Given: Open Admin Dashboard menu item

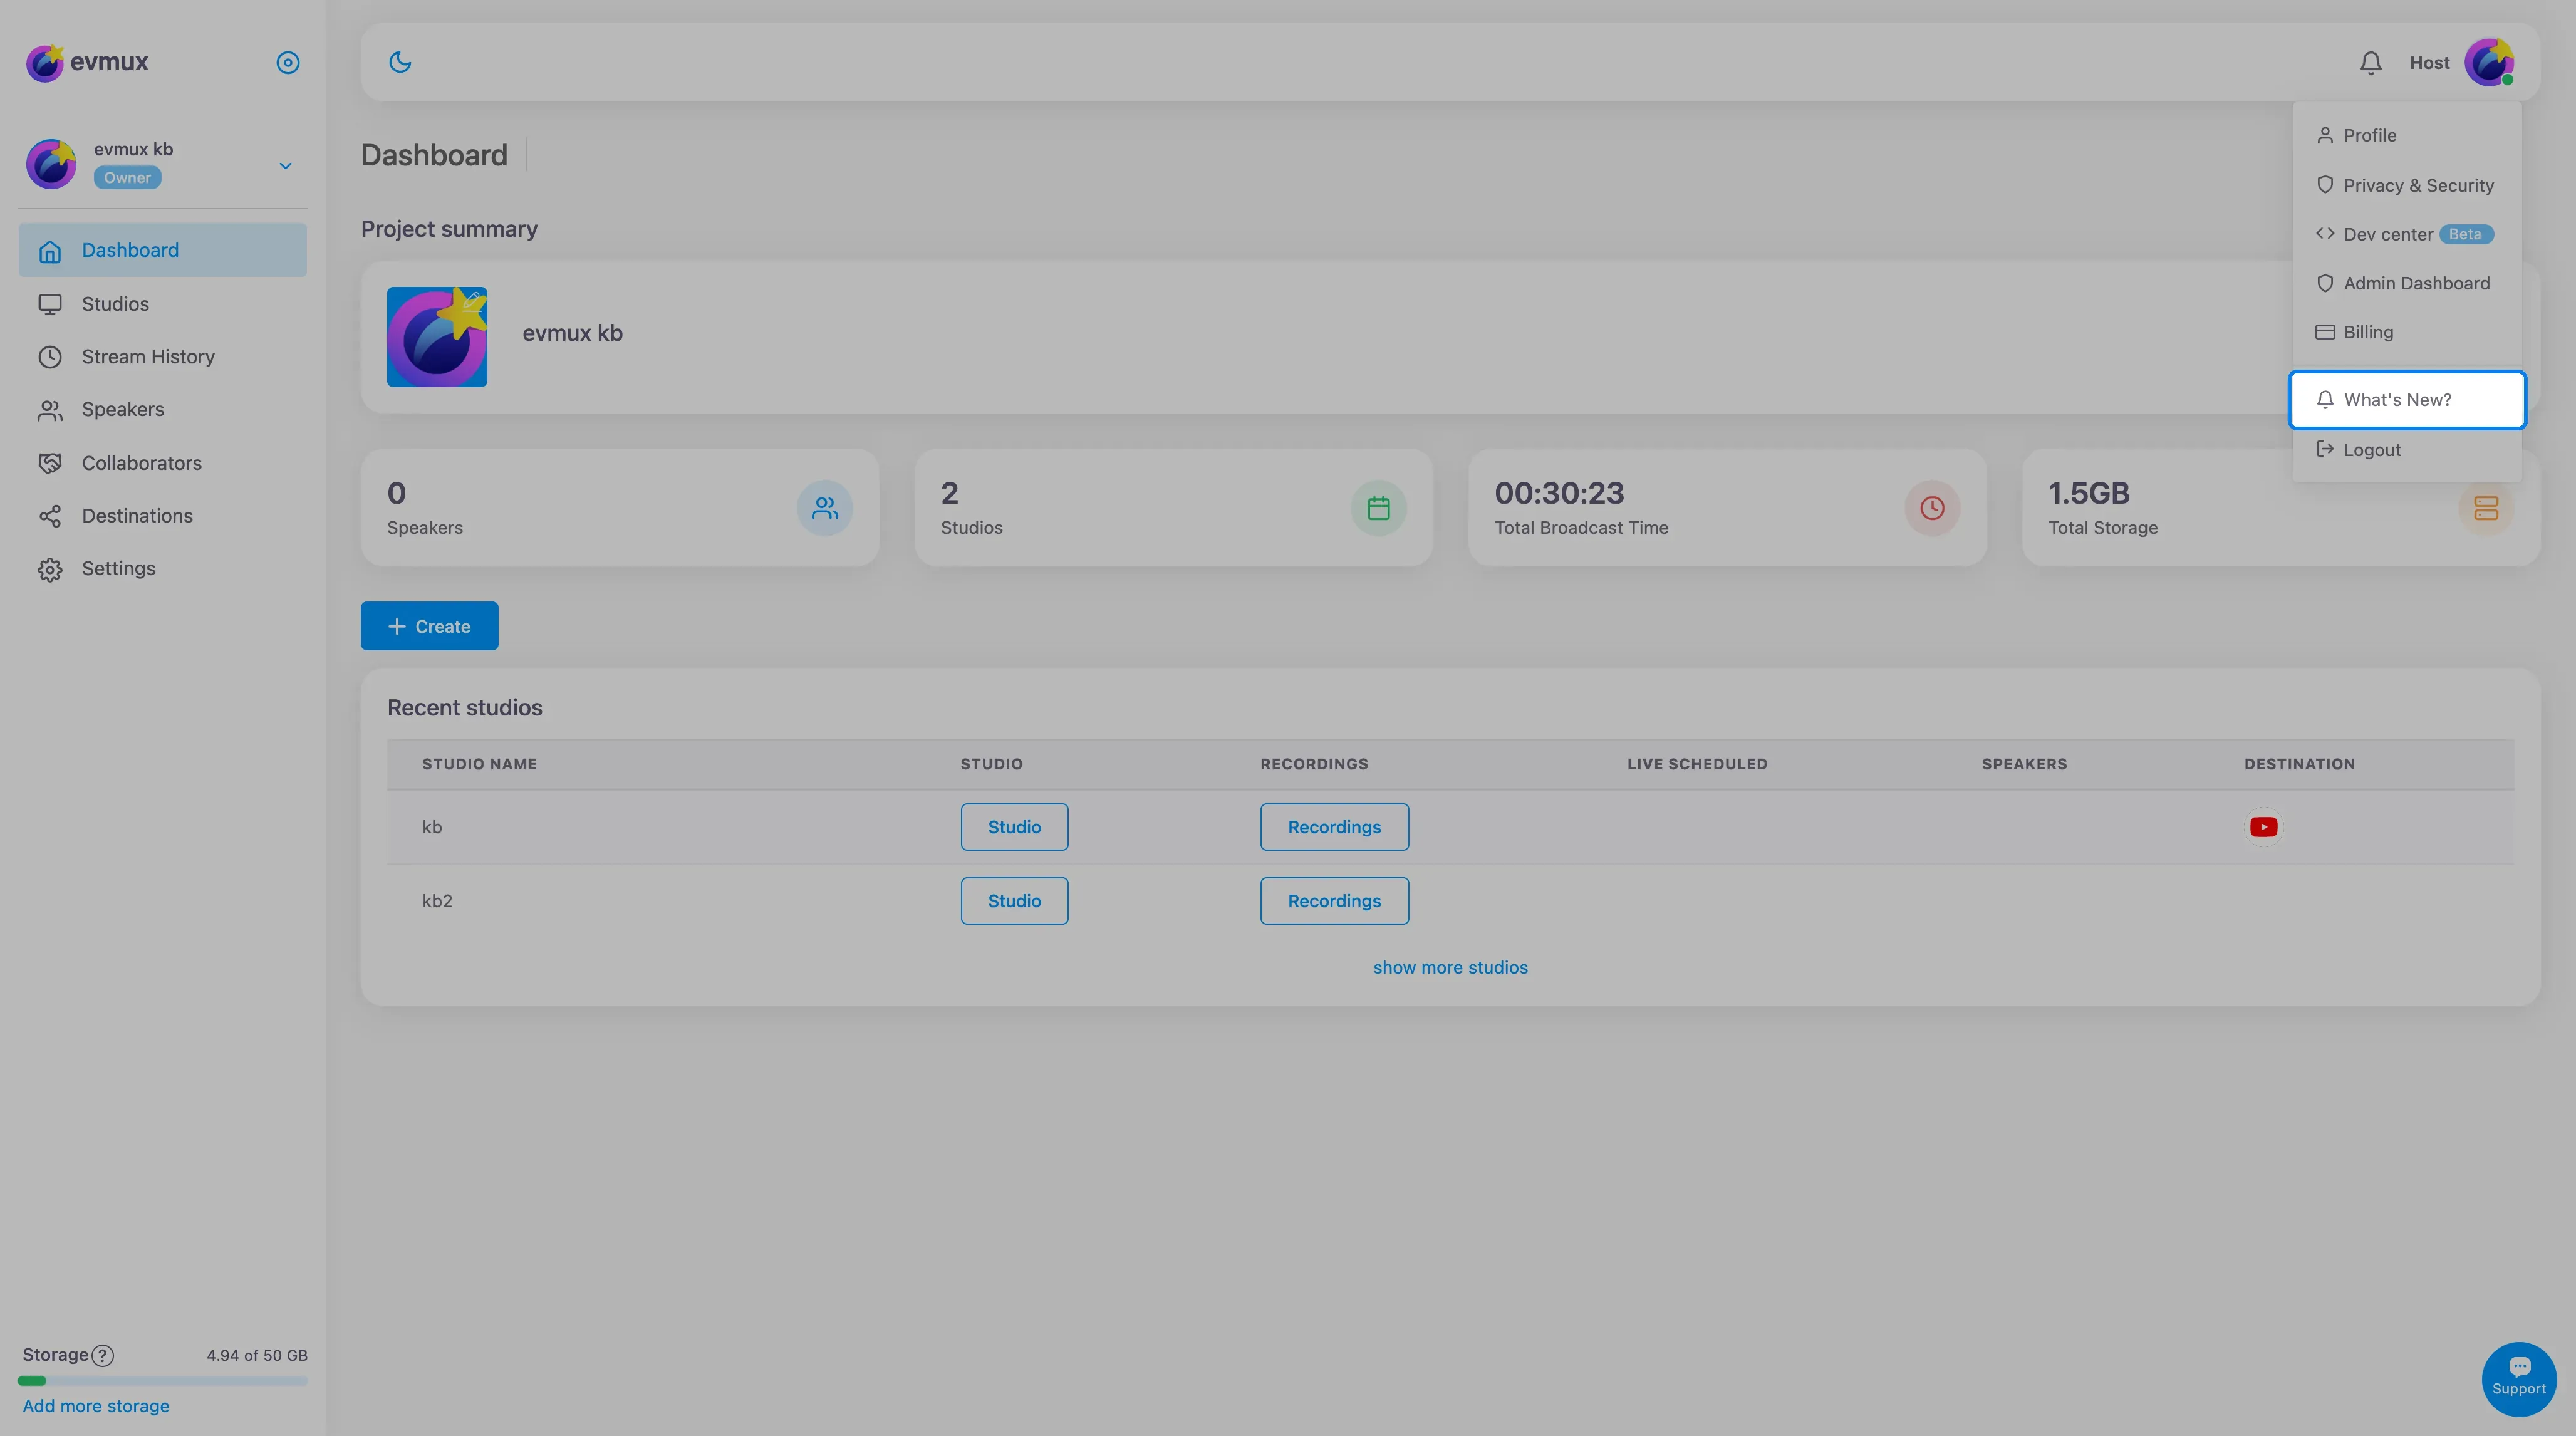Looking at the screenshot, I should click(x=2407, y=283).
